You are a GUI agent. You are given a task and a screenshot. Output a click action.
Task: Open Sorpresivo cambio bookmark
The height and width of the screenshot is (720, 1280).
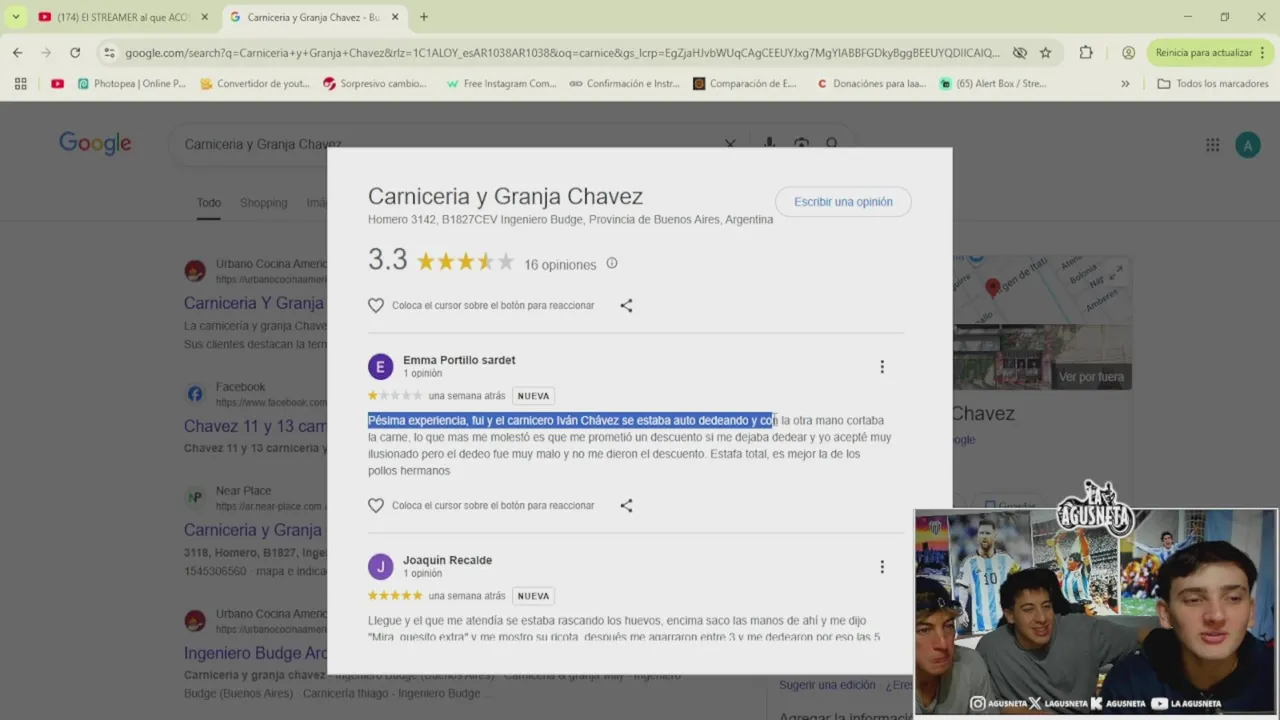tap(375, 84)
